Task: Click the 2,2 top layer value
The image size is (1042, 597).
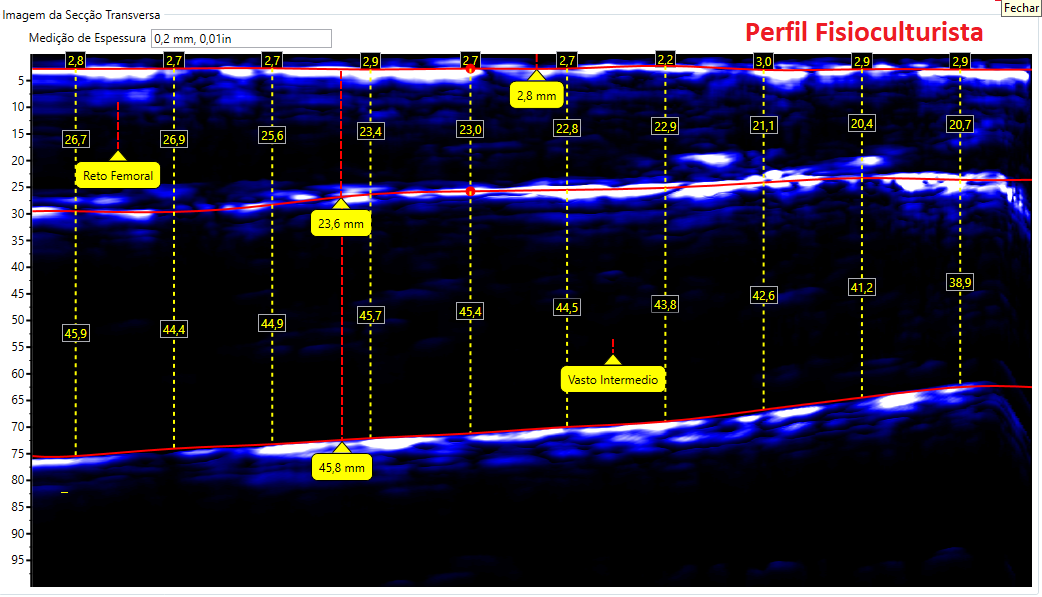Action: click(x=665, y=60)
